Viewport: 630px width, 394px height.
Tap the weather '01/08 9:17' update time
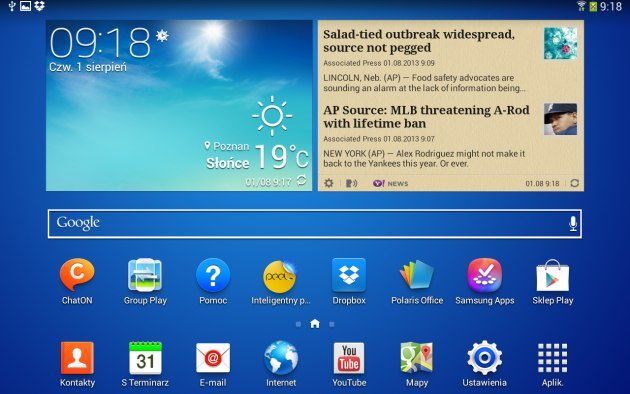click(x=268, y=182)
